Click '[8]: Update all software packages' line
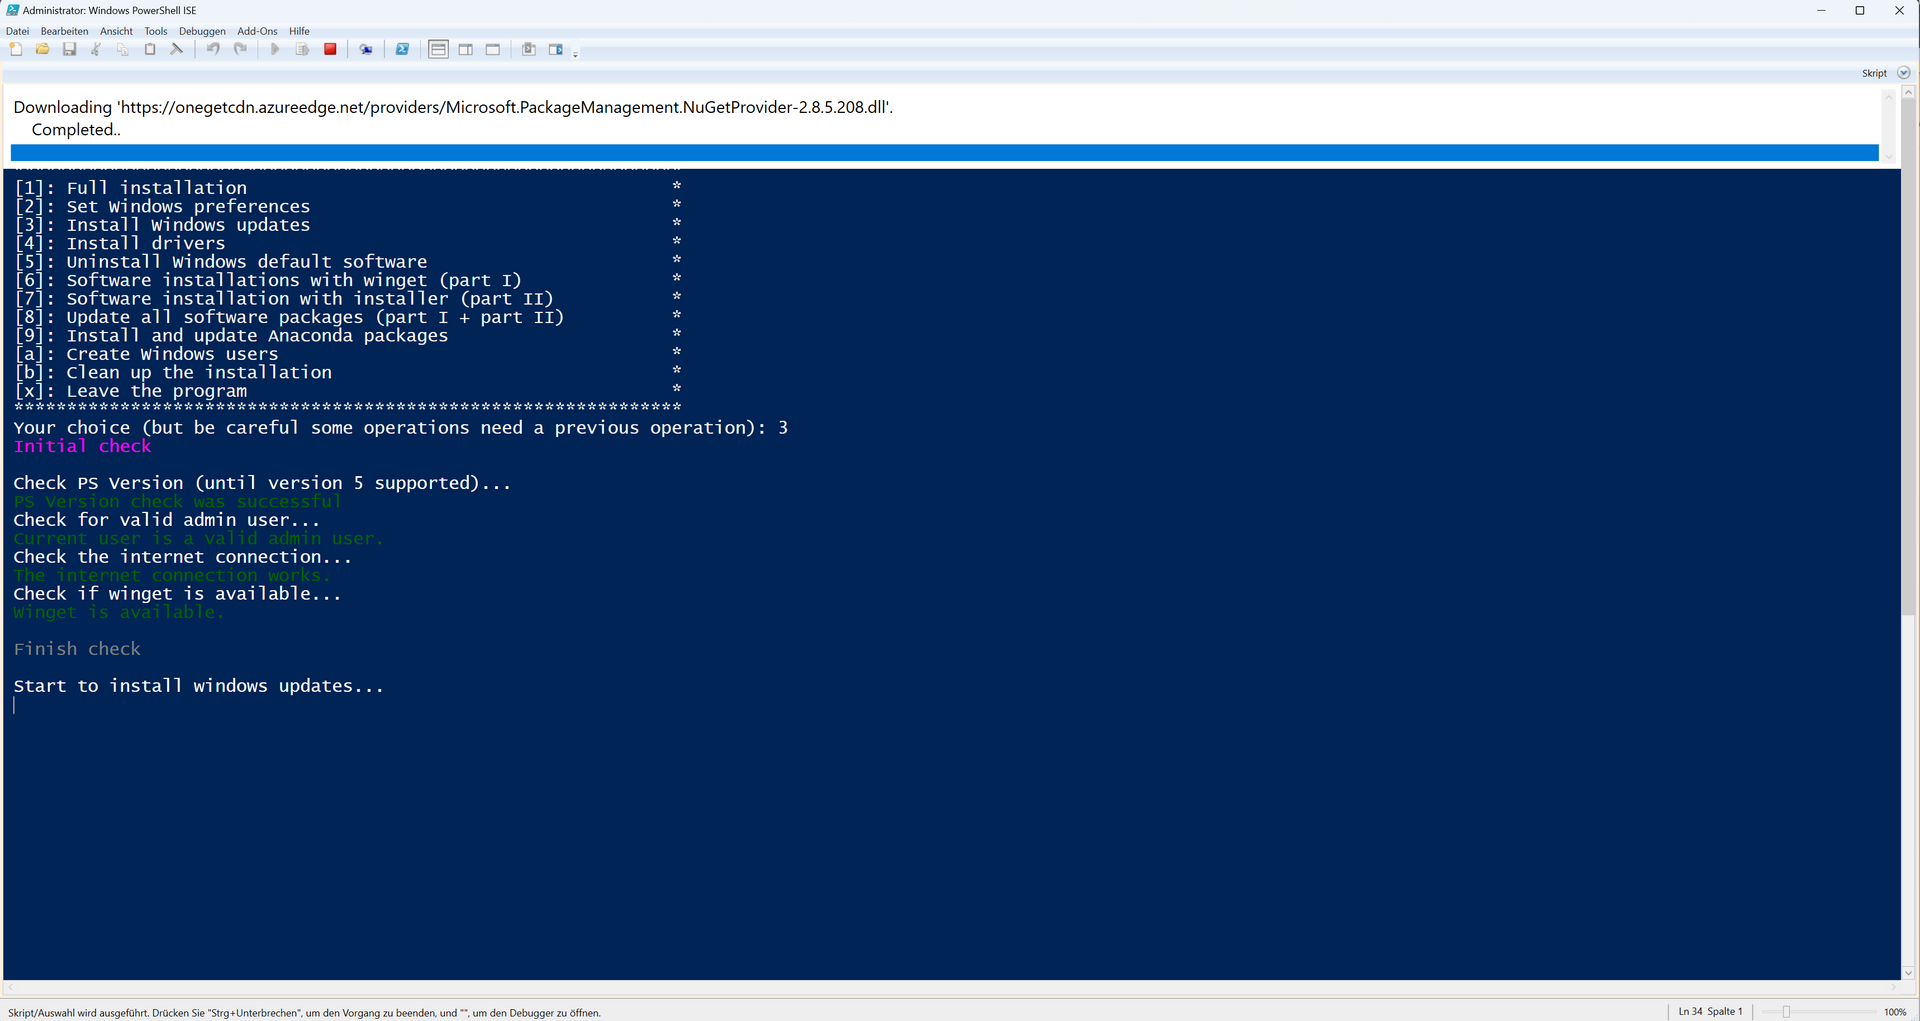 [290, 318]
